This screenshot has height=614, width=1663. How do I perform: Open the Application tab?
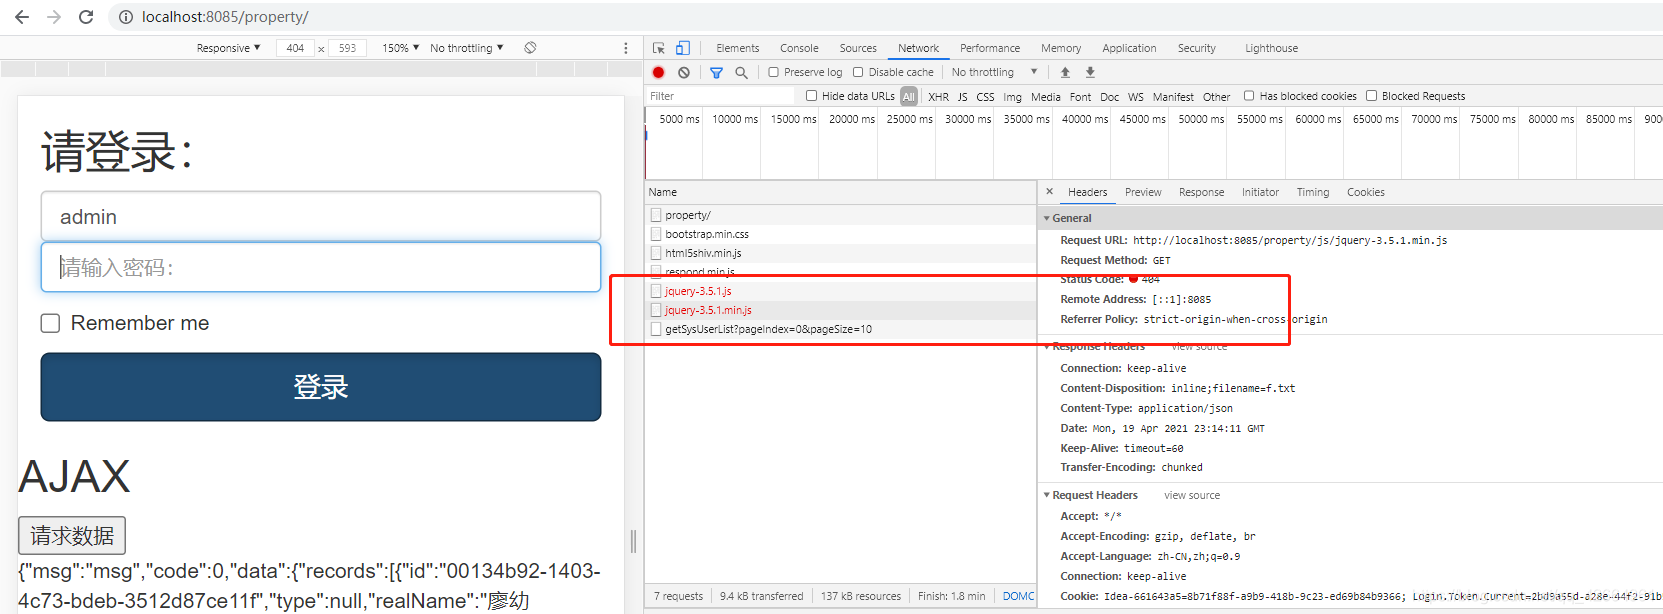(x=1129, y=48)
